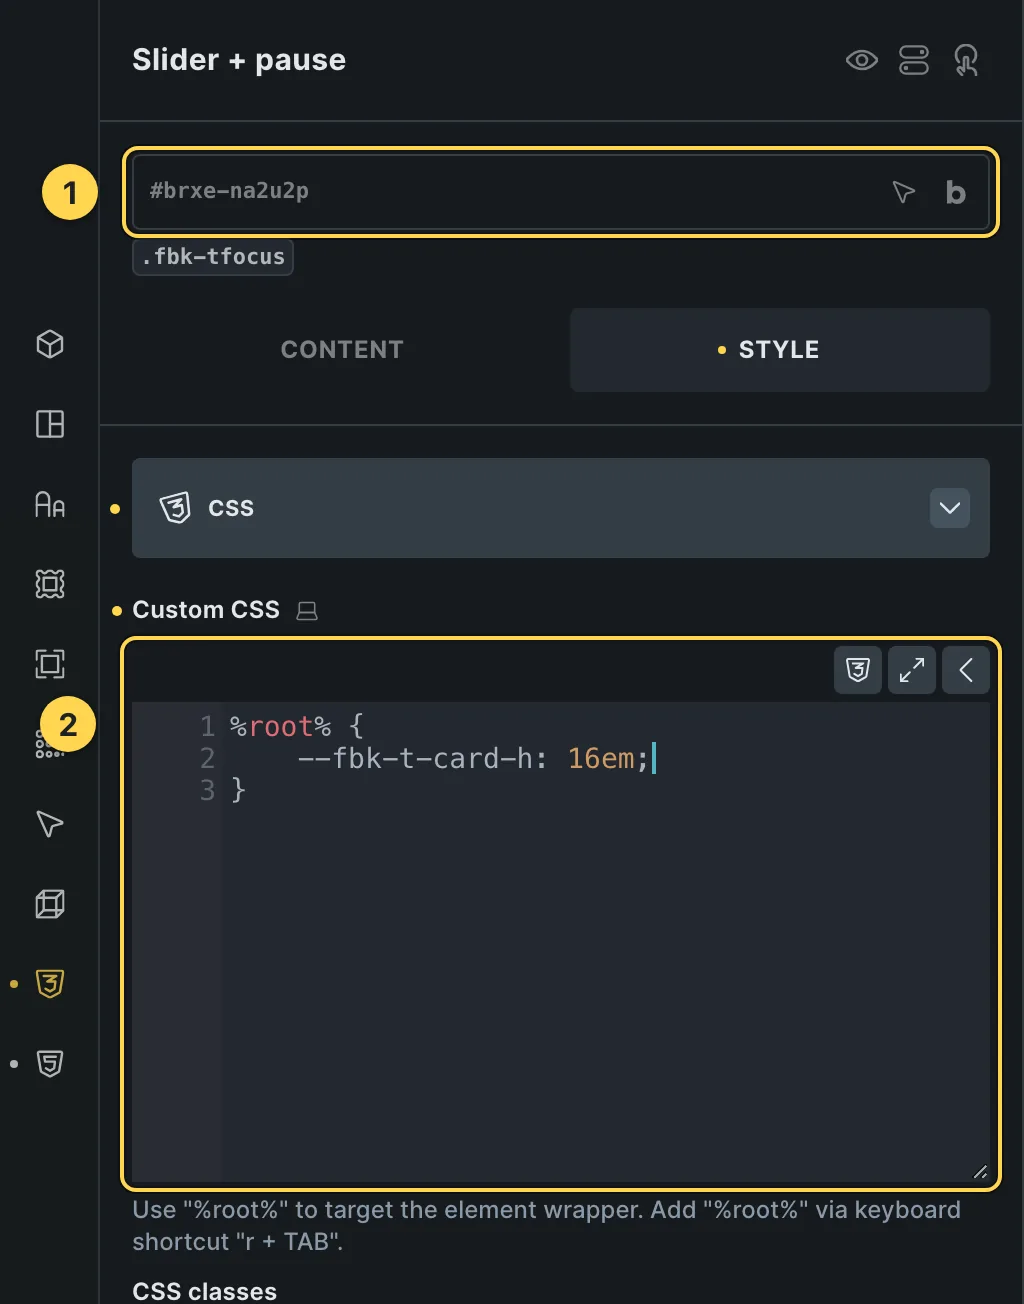Switch to the CONTENT tab
This screenshot has width=1024, height=1304.
[342, 350]
